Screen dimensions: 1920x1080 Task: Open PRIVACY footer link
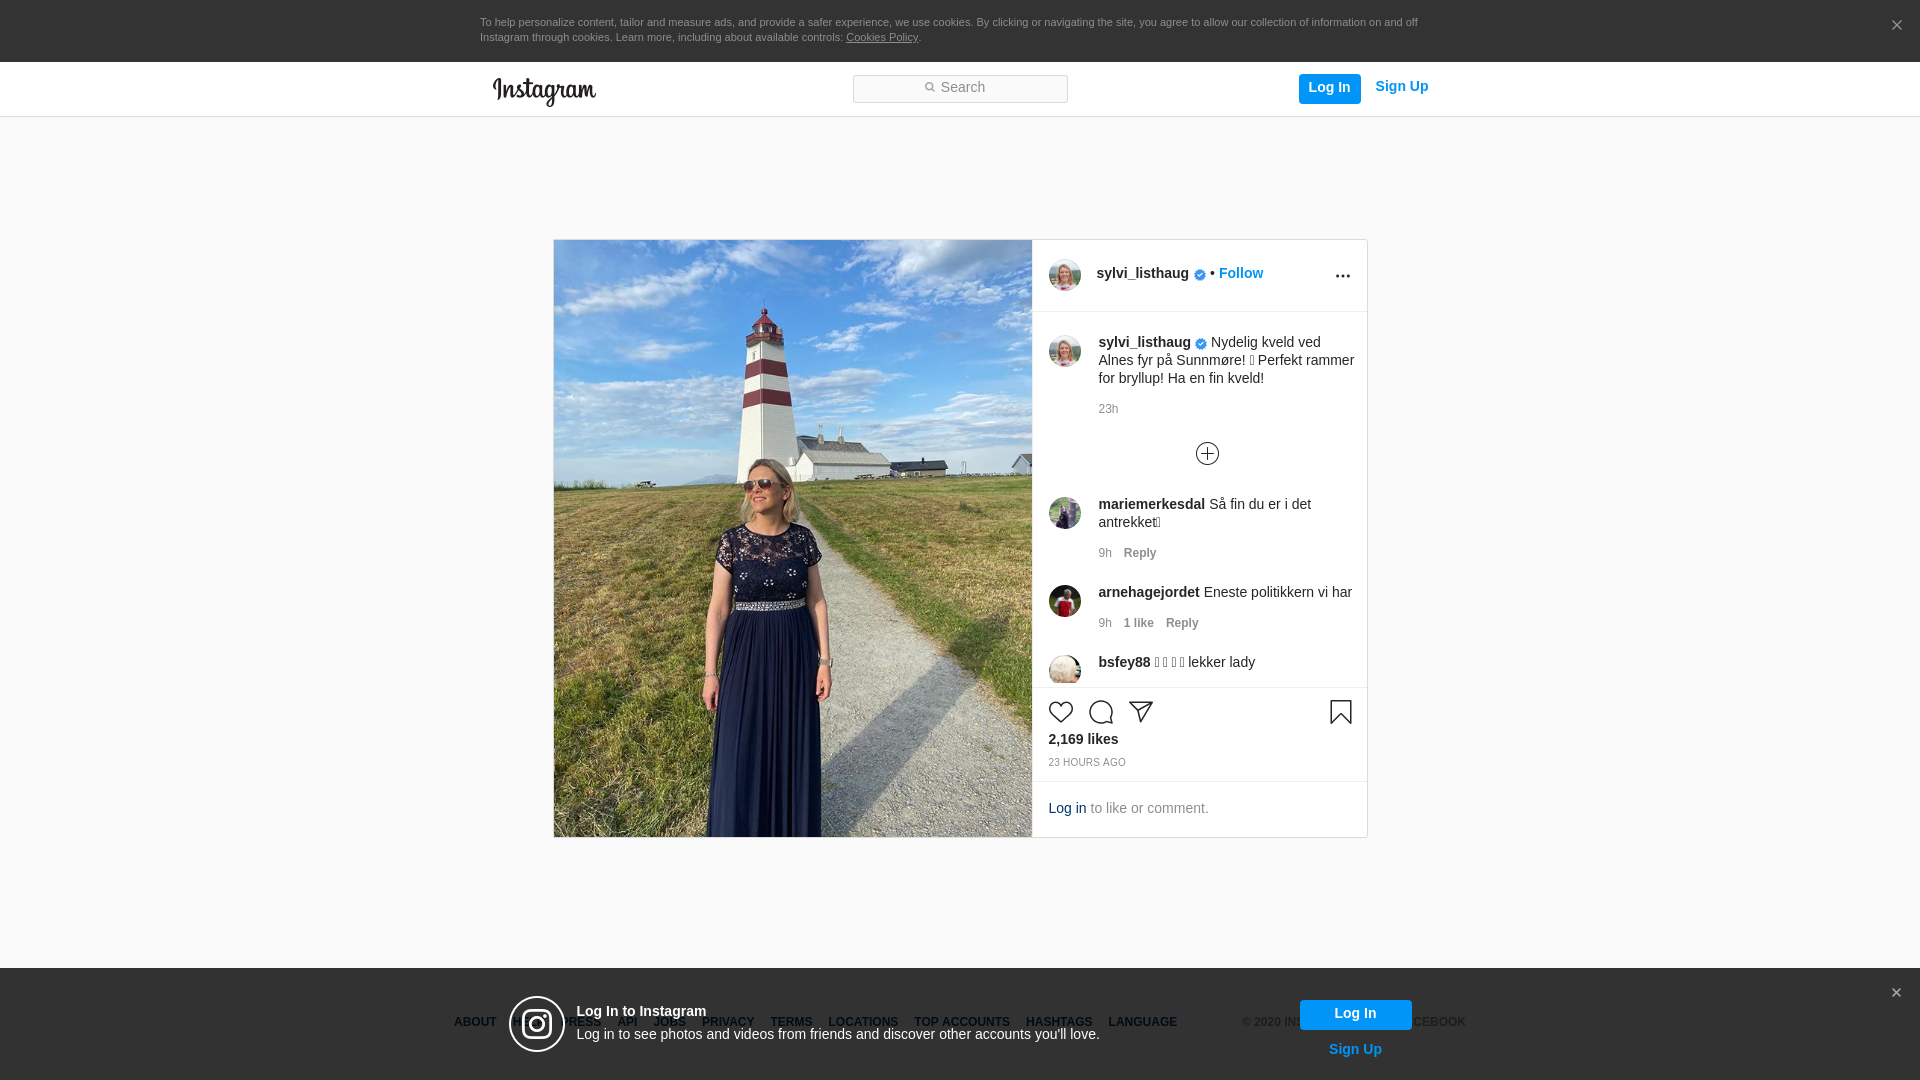(x=727, y=1022)
